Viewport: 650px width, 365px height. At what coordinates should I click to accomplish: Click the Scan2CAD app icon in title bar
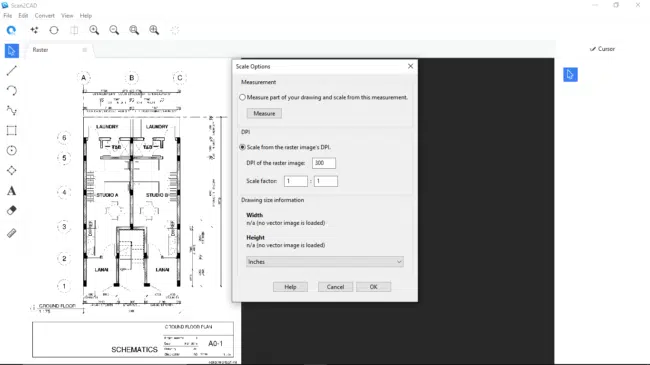coord(5,5)
